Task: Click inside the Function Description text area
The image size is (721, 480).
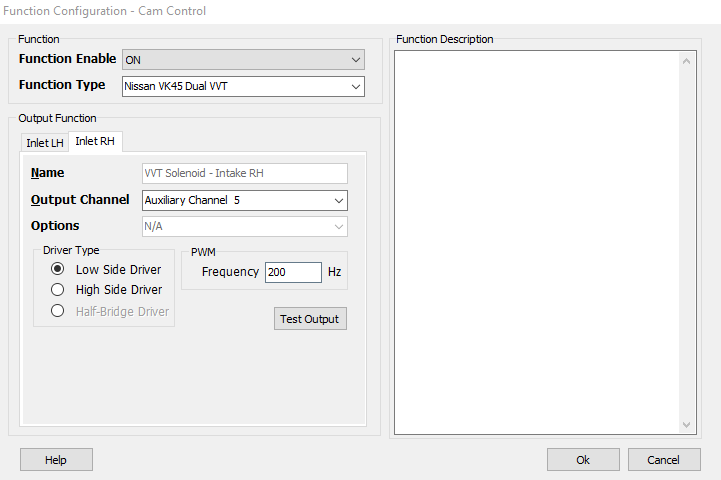Action: [535, 240]
